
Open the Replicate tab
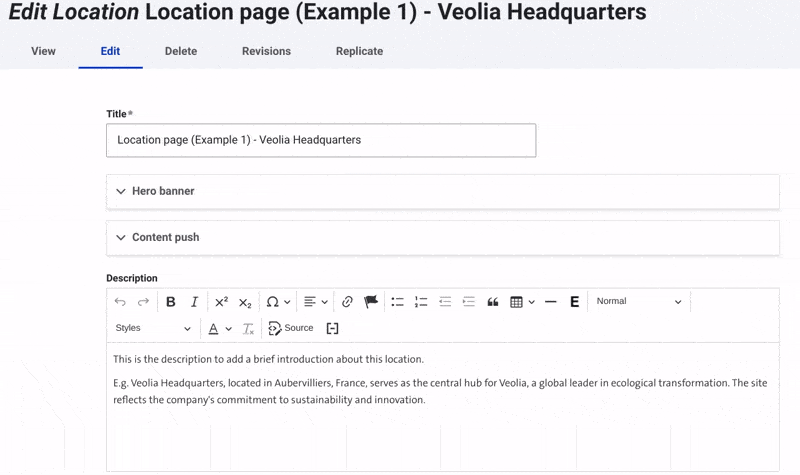coord(359,51)
